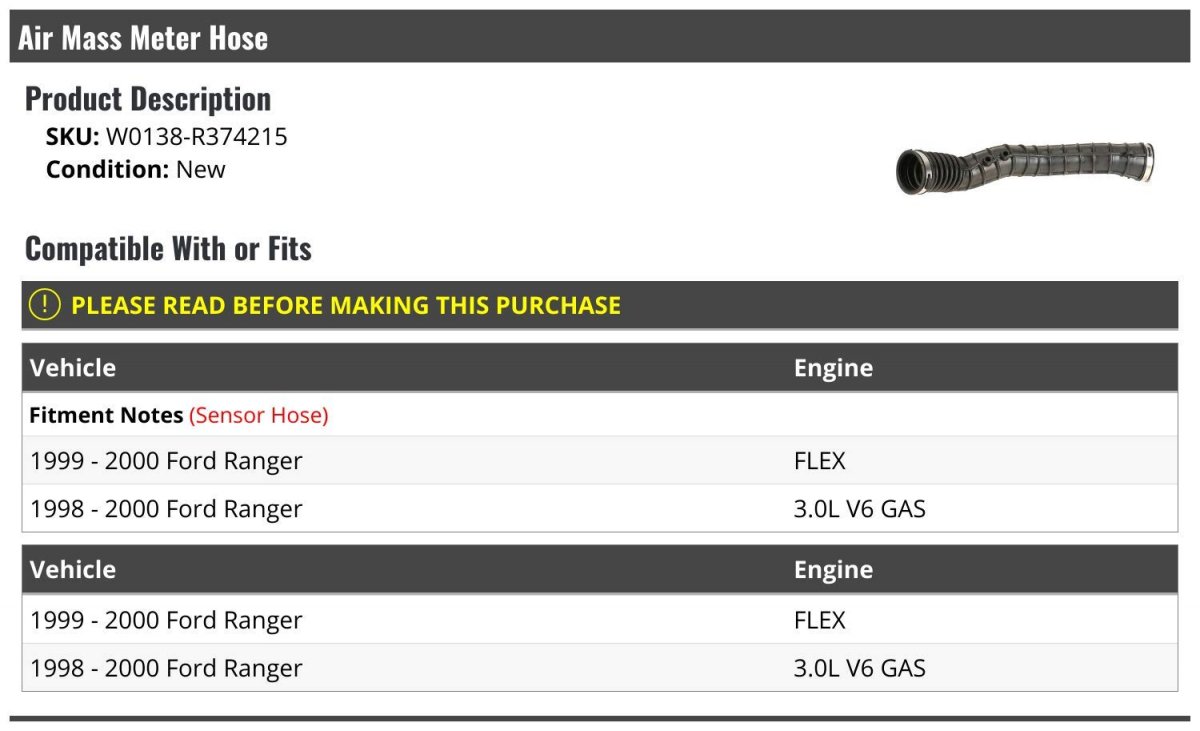The image size is (1200, 731).
Task: Click the SKU number W0138-R374215
Action: (x=197, y=137)
